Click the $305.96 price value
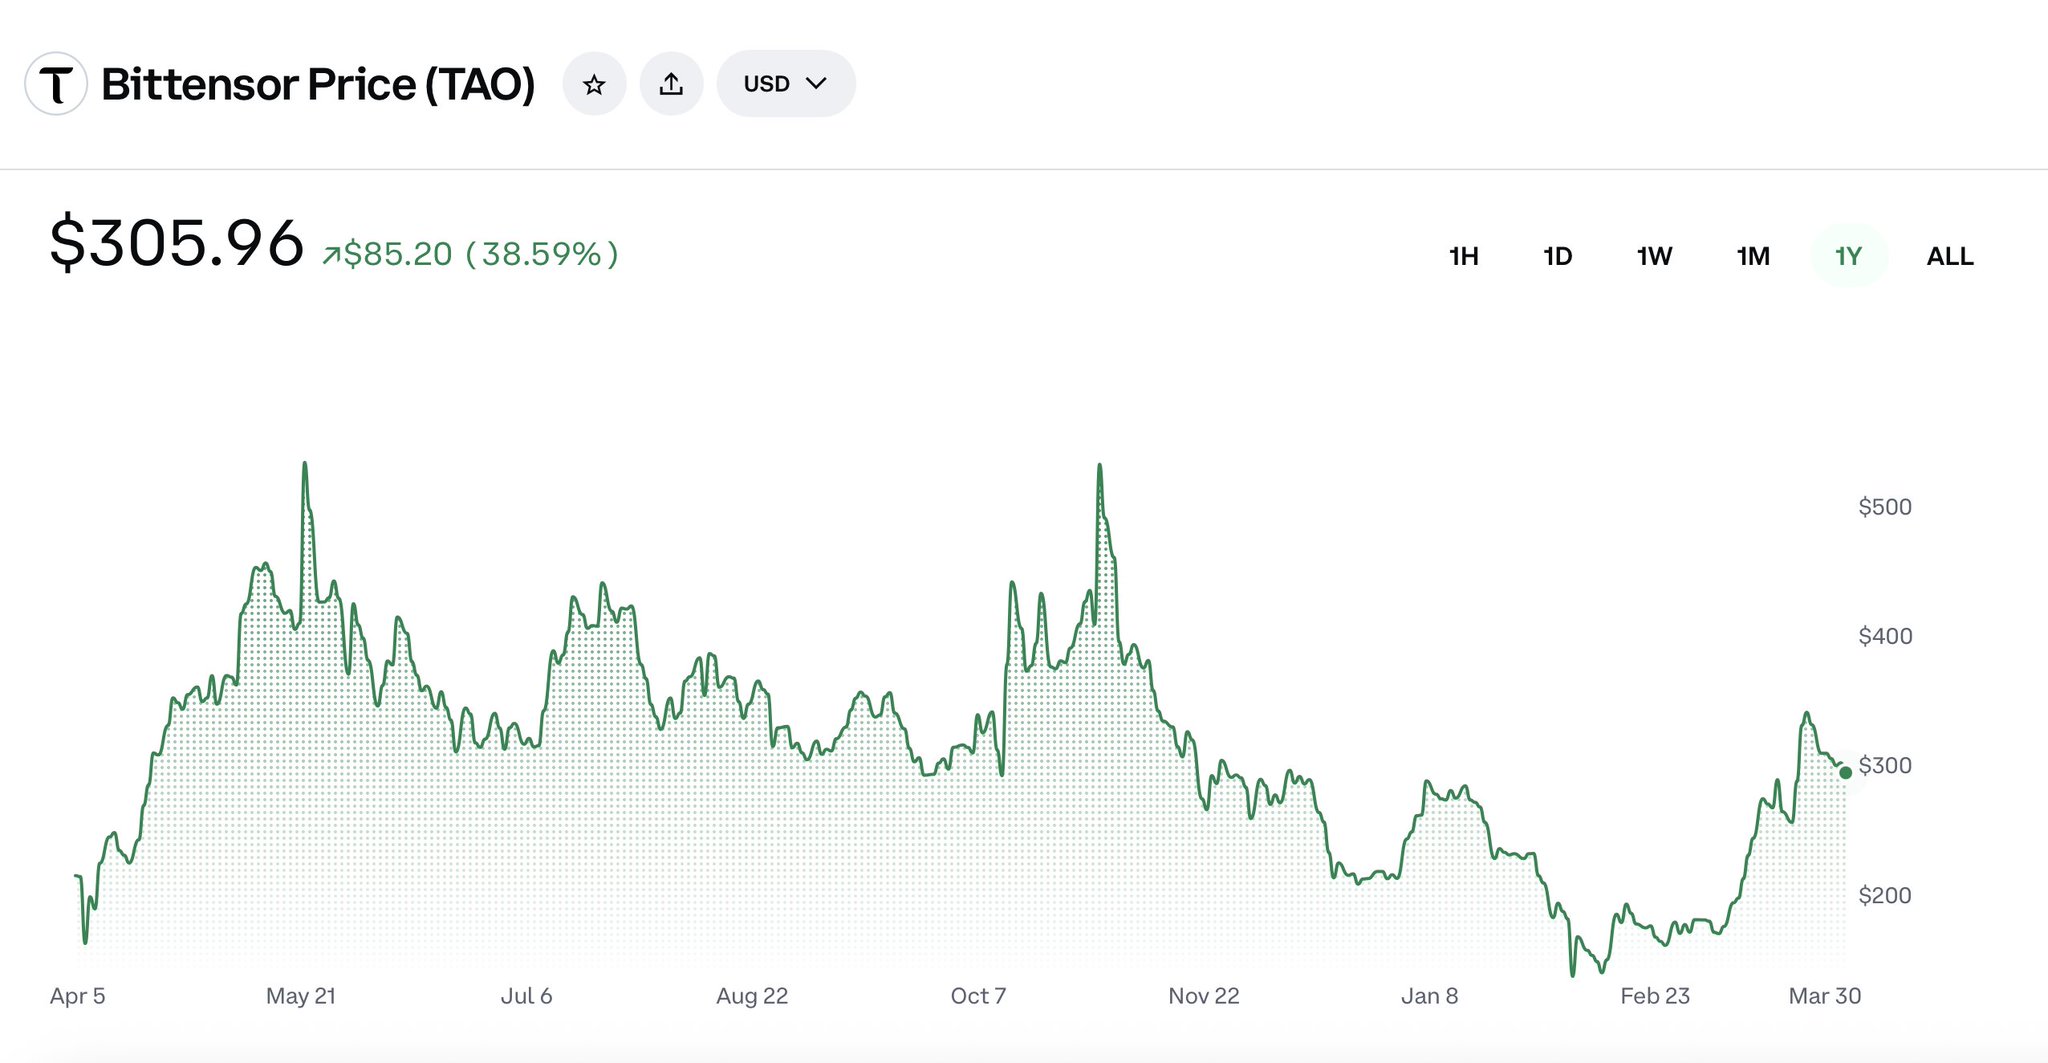Viewport: 2048px width, 1063px height. 176,243
